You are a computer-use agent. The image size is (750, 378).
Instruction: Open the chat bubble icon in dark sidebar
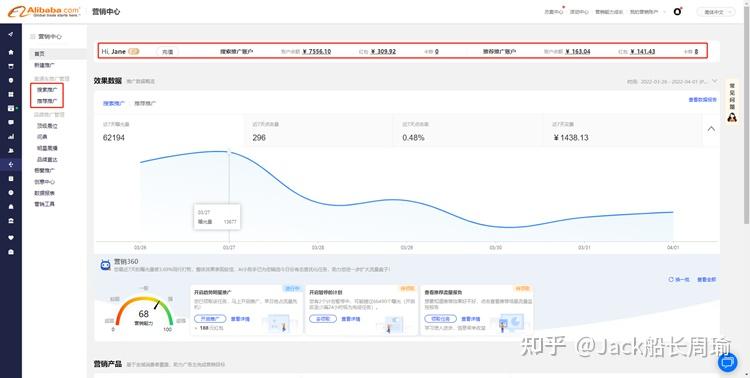11,122
